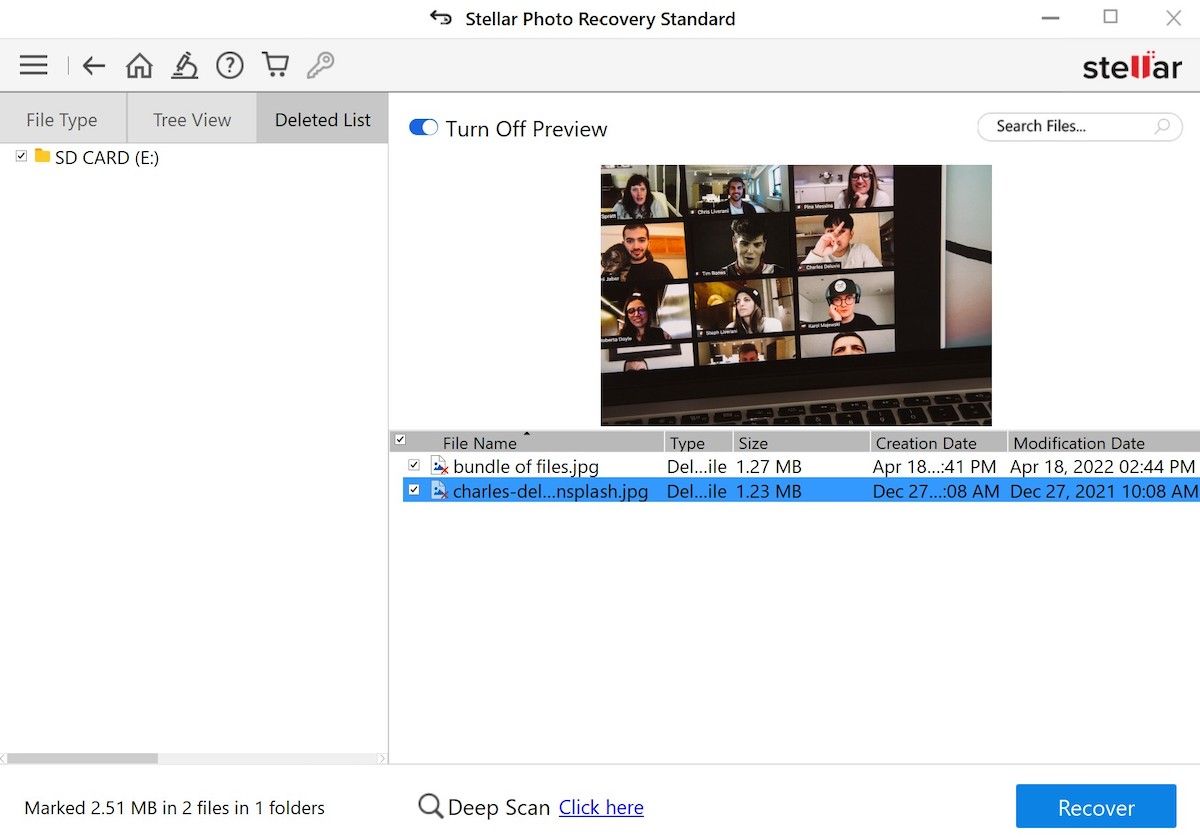Click 'Dec 27, 2021 10:08 AM' modification date

[1104, 491]
